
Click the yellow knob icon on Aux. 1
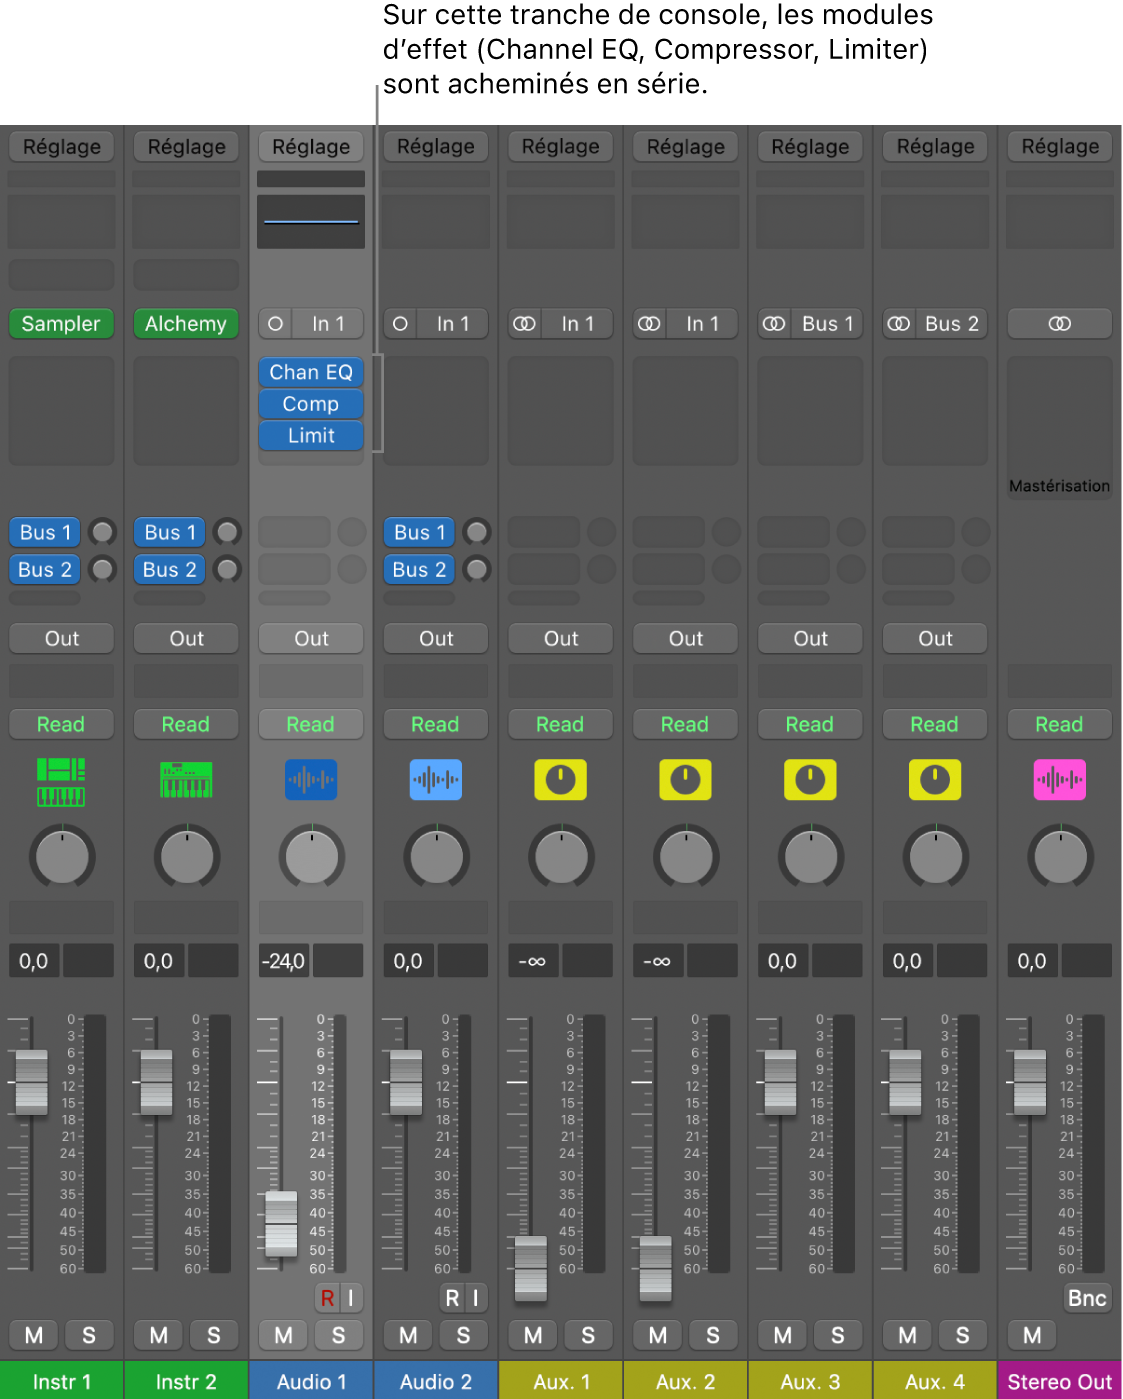click(x=560, y=780)
